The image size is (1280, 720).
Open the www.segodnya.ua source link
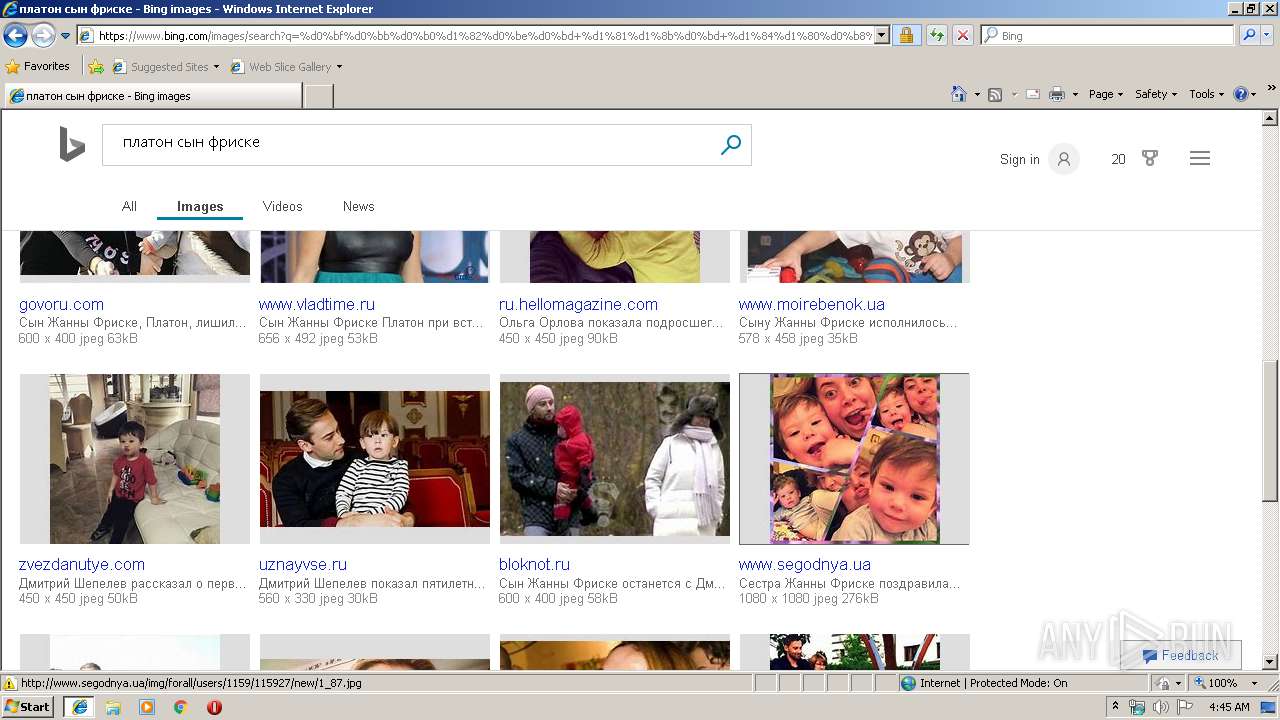click(x=805, y=564)
